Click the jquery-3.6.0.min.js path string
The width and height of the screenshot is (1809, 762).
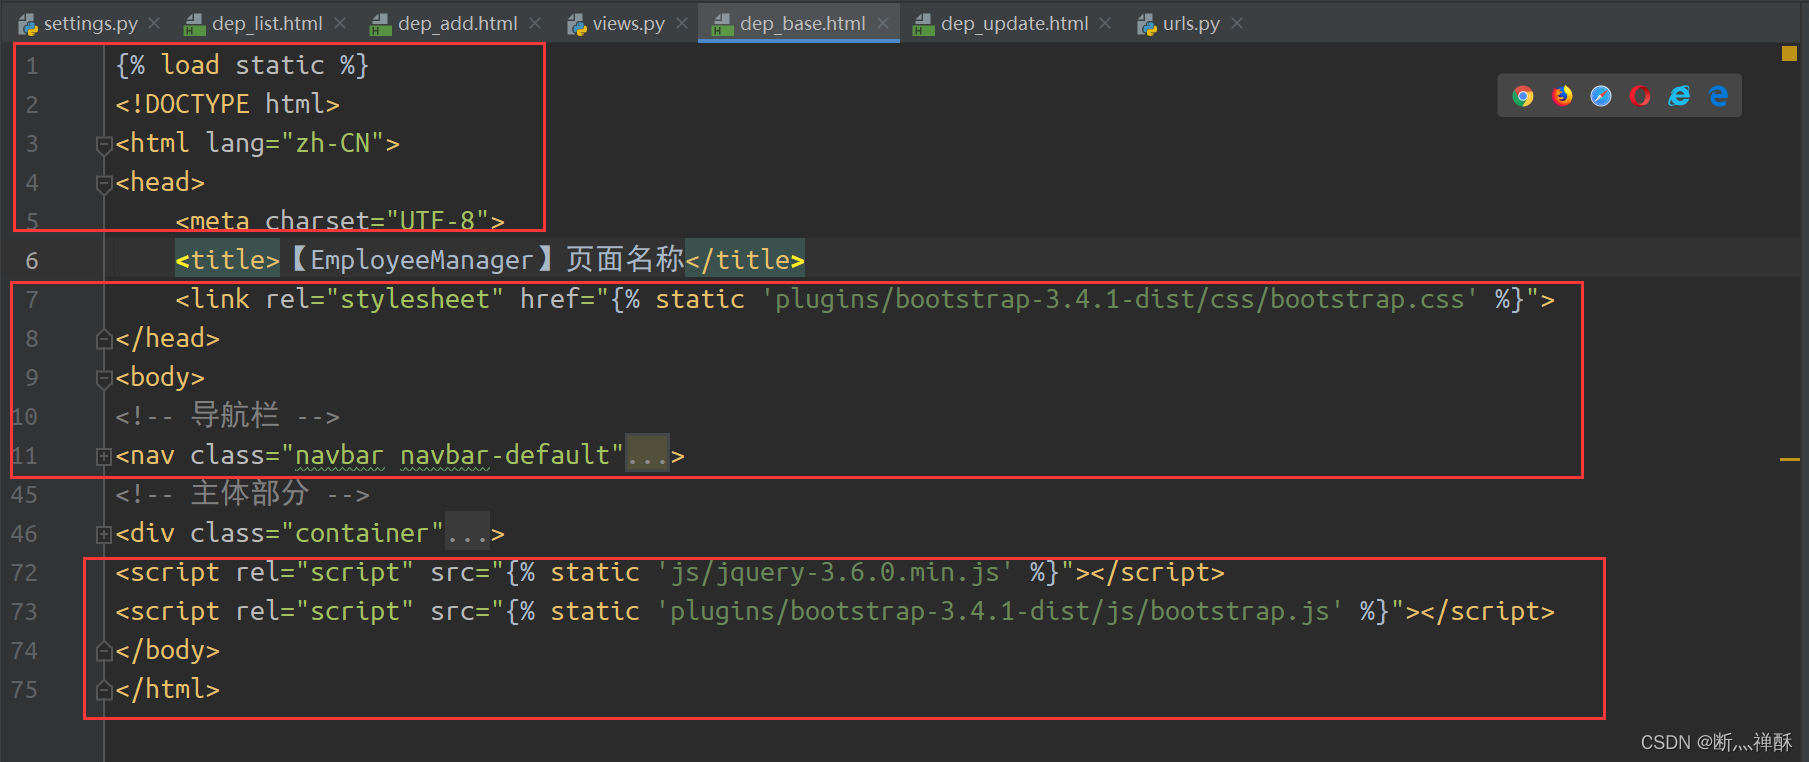(835, 572)
